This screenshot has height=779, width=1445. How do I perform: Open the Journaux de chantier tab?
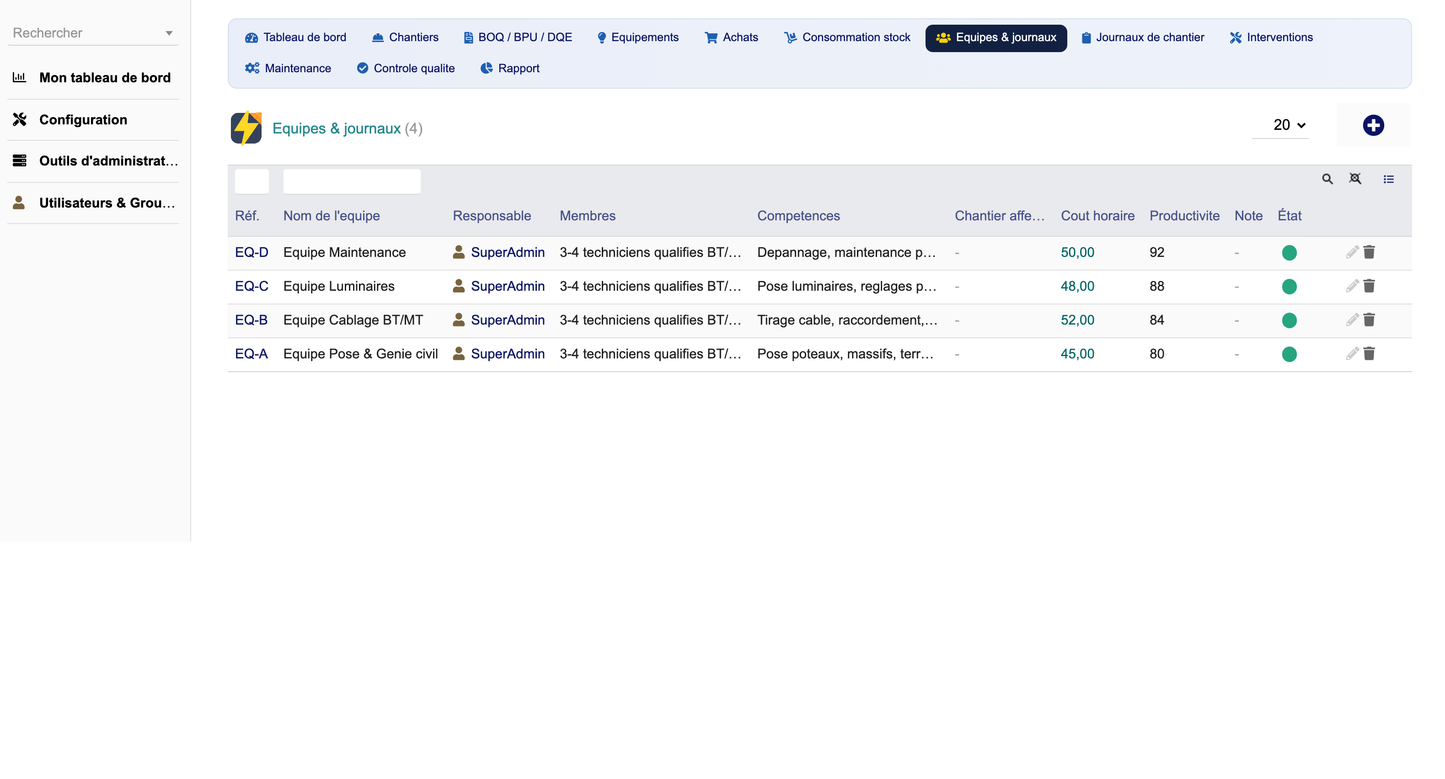(x=1142, y=37)
